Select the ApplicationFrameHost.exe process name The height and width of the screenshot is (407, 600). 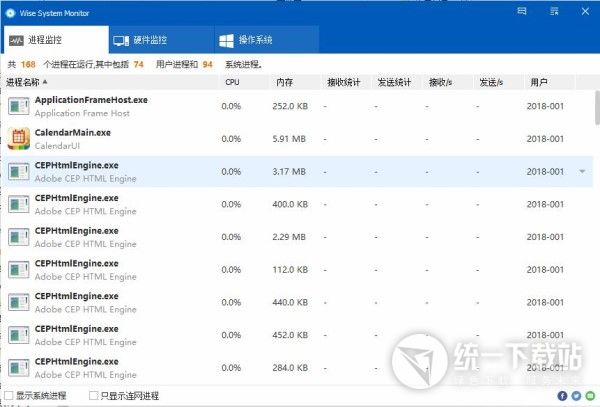91,100
